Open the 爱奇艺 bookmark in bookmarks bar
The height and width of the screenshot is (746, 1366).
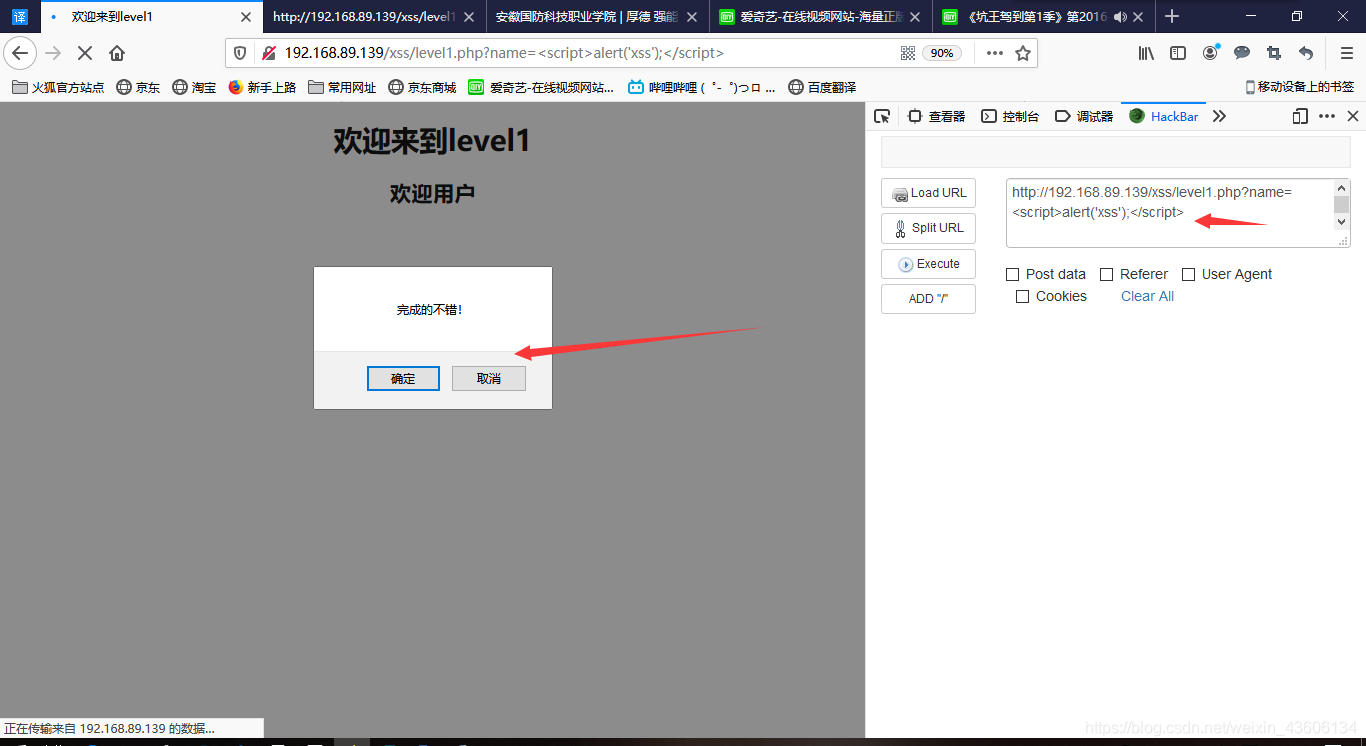coord(541,87)
